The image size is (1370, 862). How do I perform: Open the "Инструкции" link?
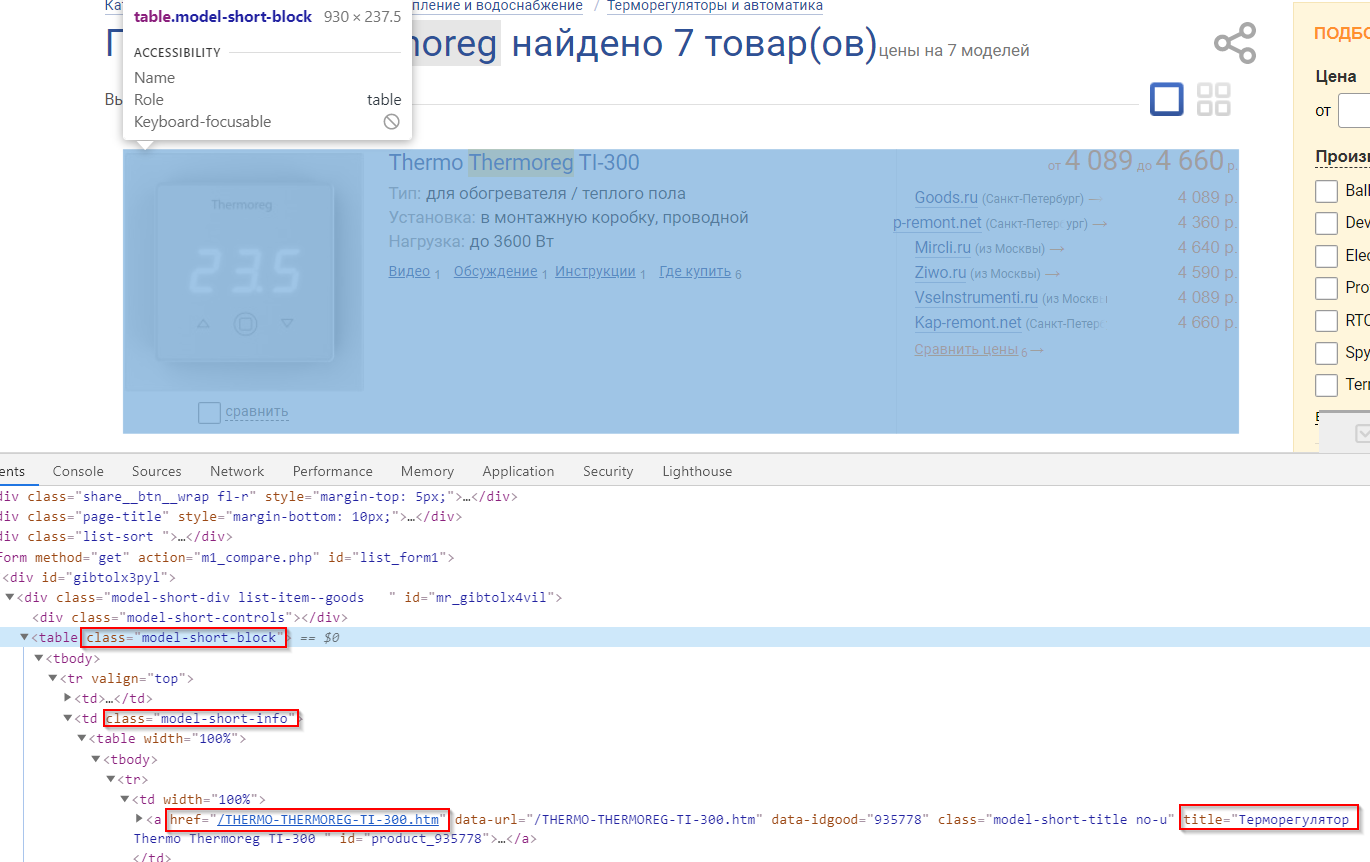595,272
